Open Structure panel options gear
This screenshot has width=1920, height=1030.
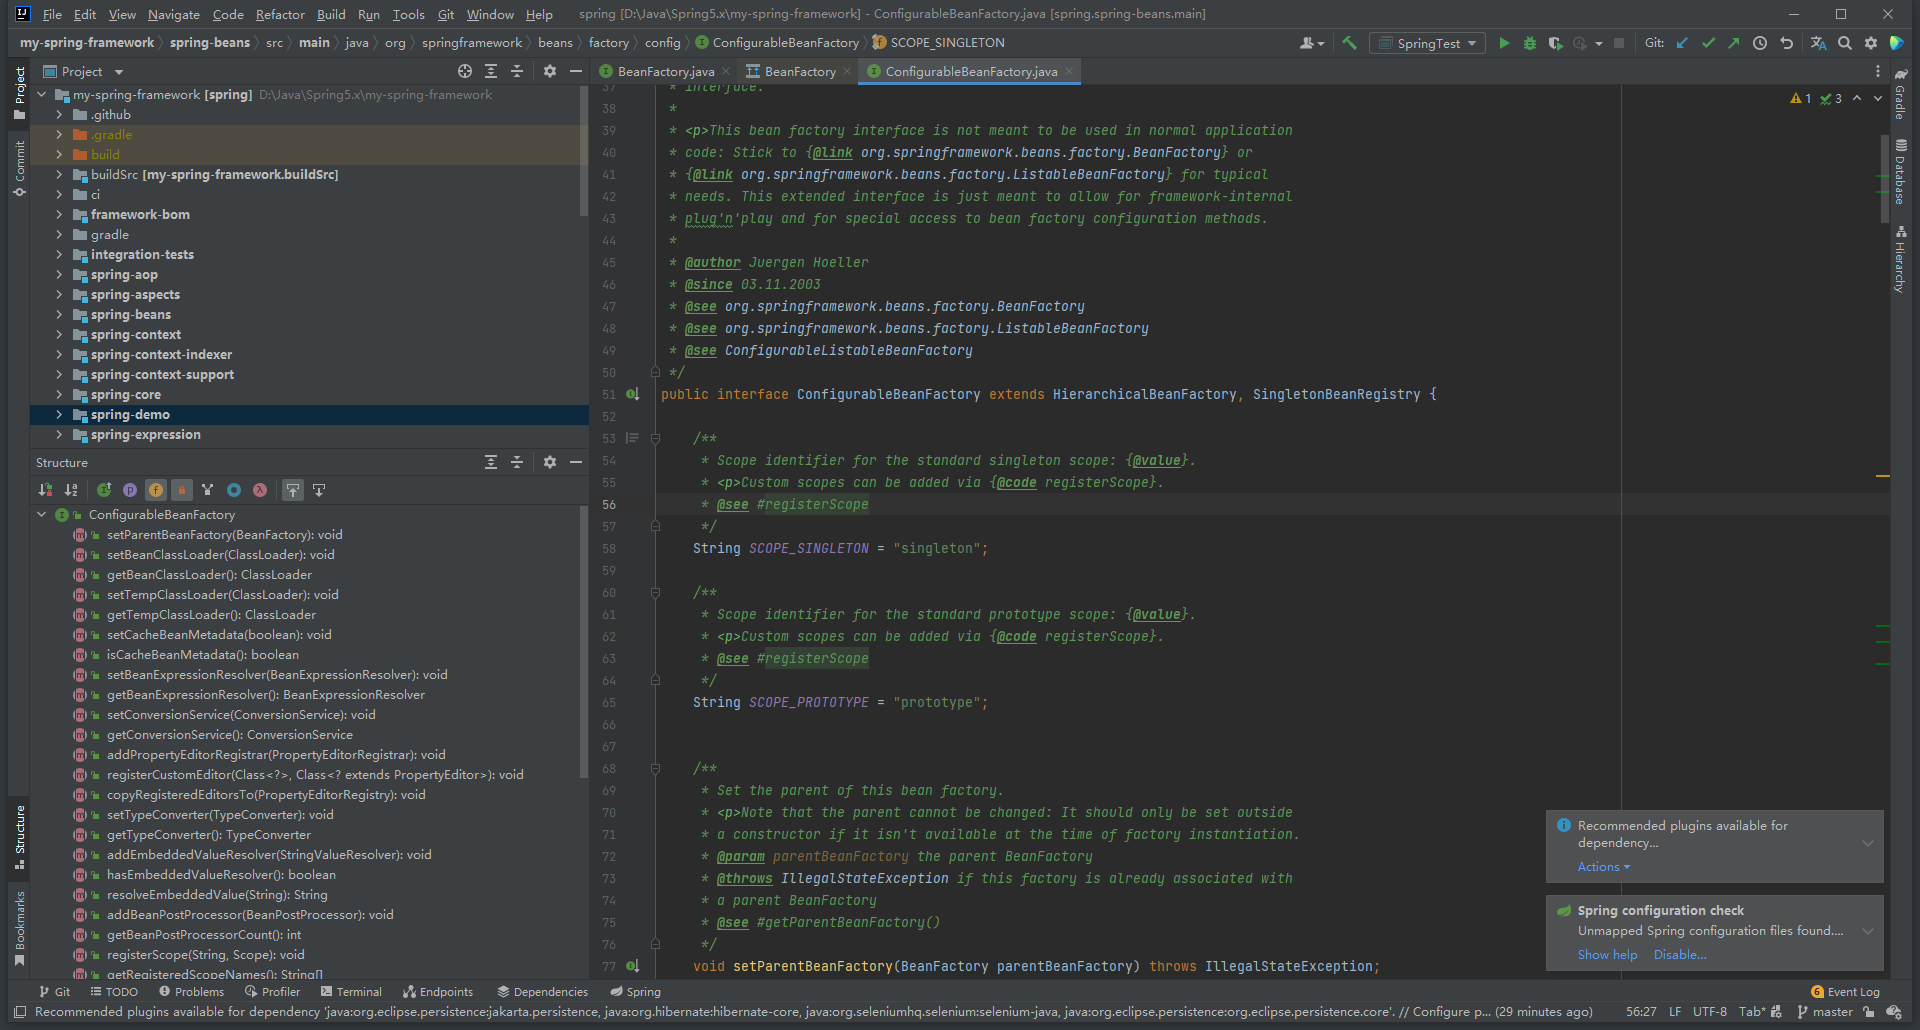(550, 462)
